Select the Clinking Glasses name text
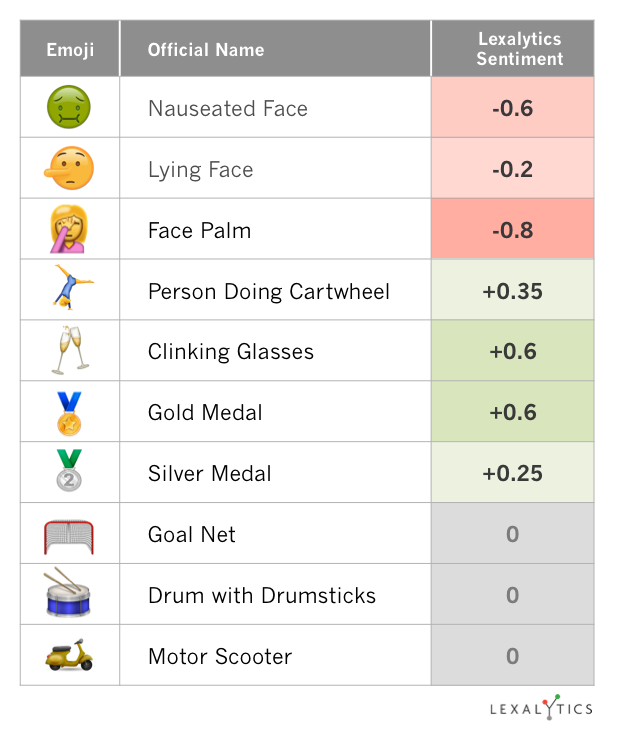 (x=231, y=352)
